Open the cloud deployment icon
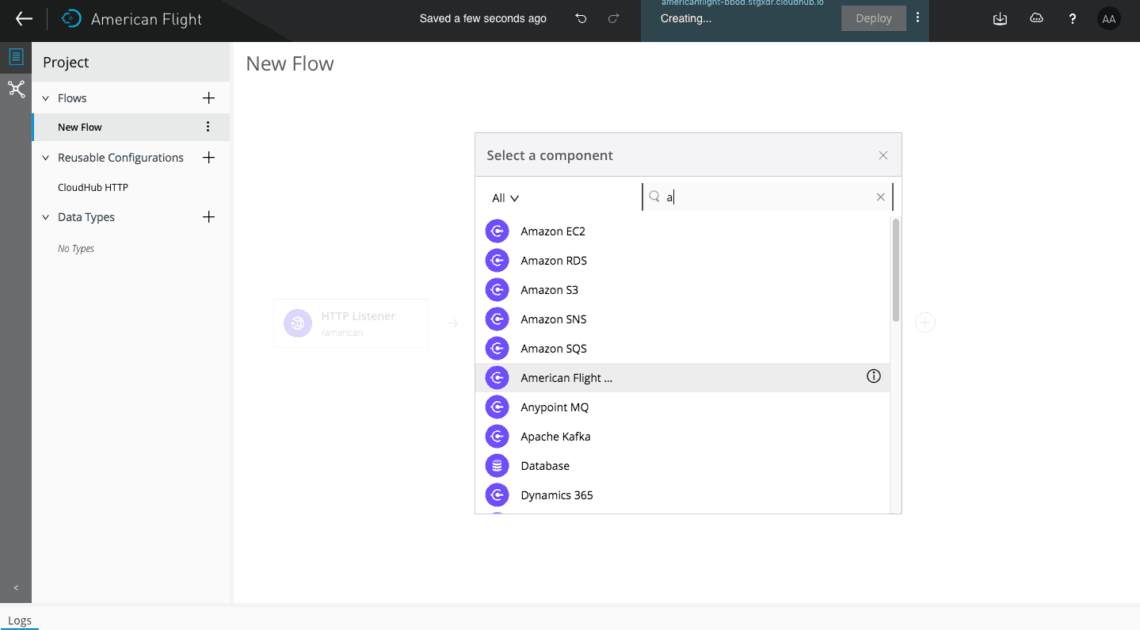 click(x=1036, y=17)
